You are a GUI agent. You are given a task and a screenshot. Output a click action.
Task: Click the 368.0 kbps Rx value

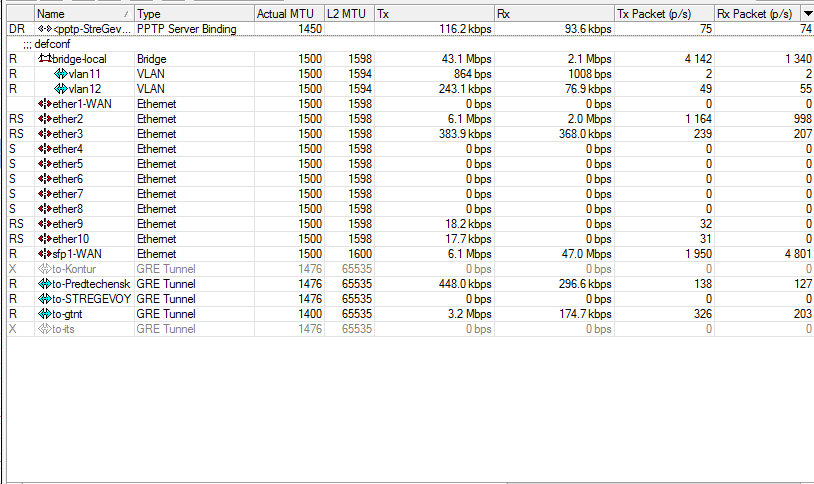click(585, 135)
